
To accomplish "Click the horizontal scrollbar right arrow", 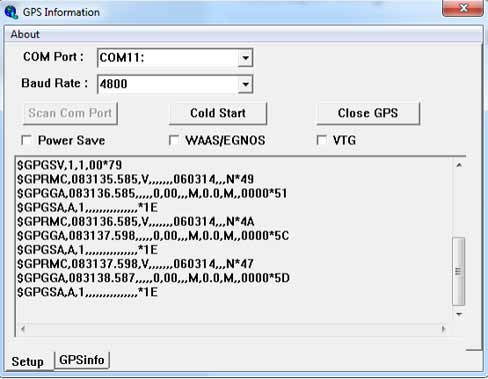I will click(x=443, y=329).
